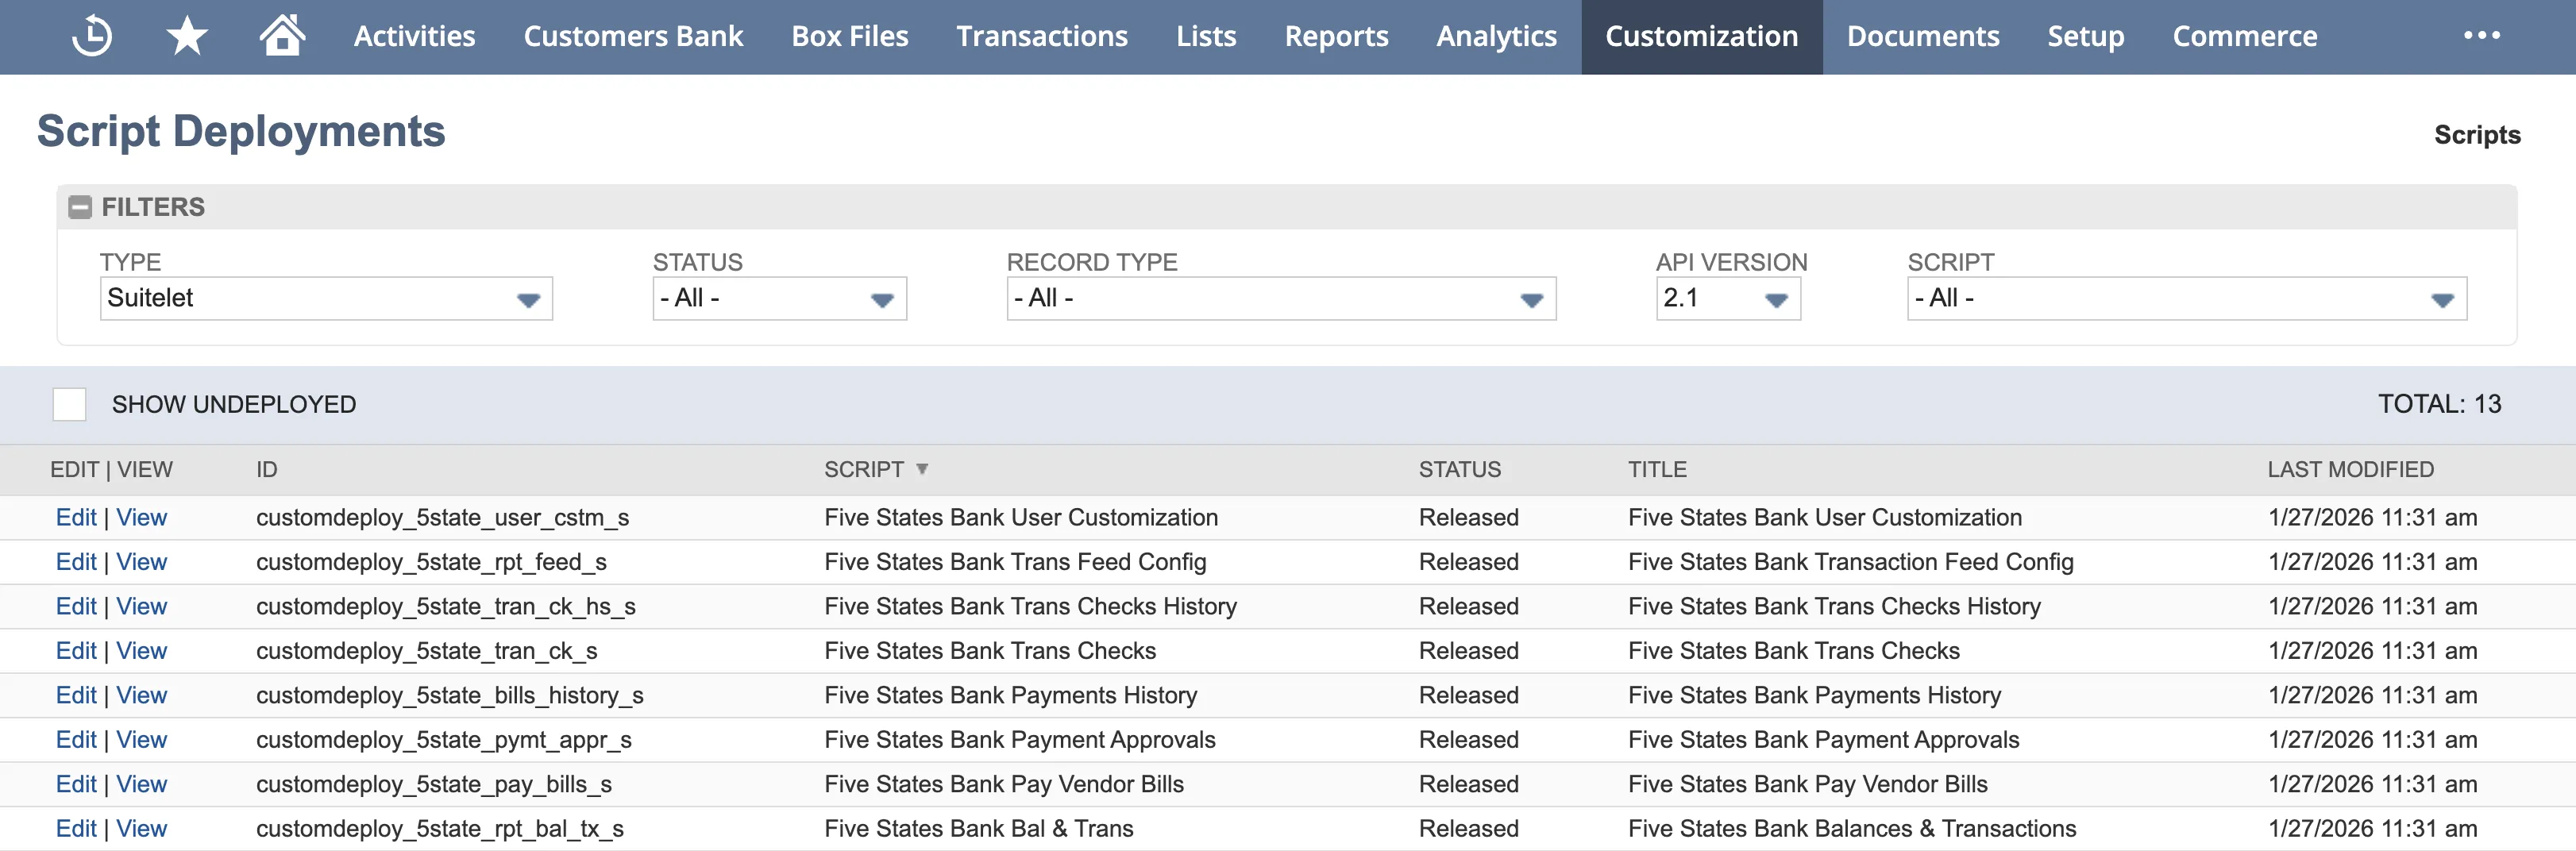View the customdeploy_5state_rpt_feed_s deployment
This screenshot has height=851, width=2576.
[141, 562]
